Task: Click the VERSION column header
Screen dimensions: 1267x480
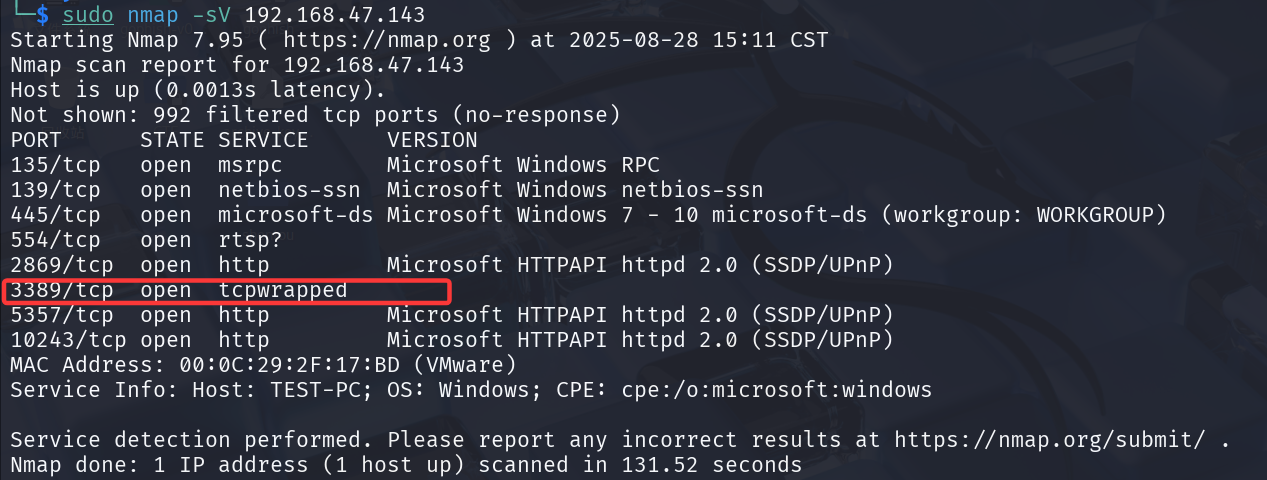Action: tap(432, 140)
